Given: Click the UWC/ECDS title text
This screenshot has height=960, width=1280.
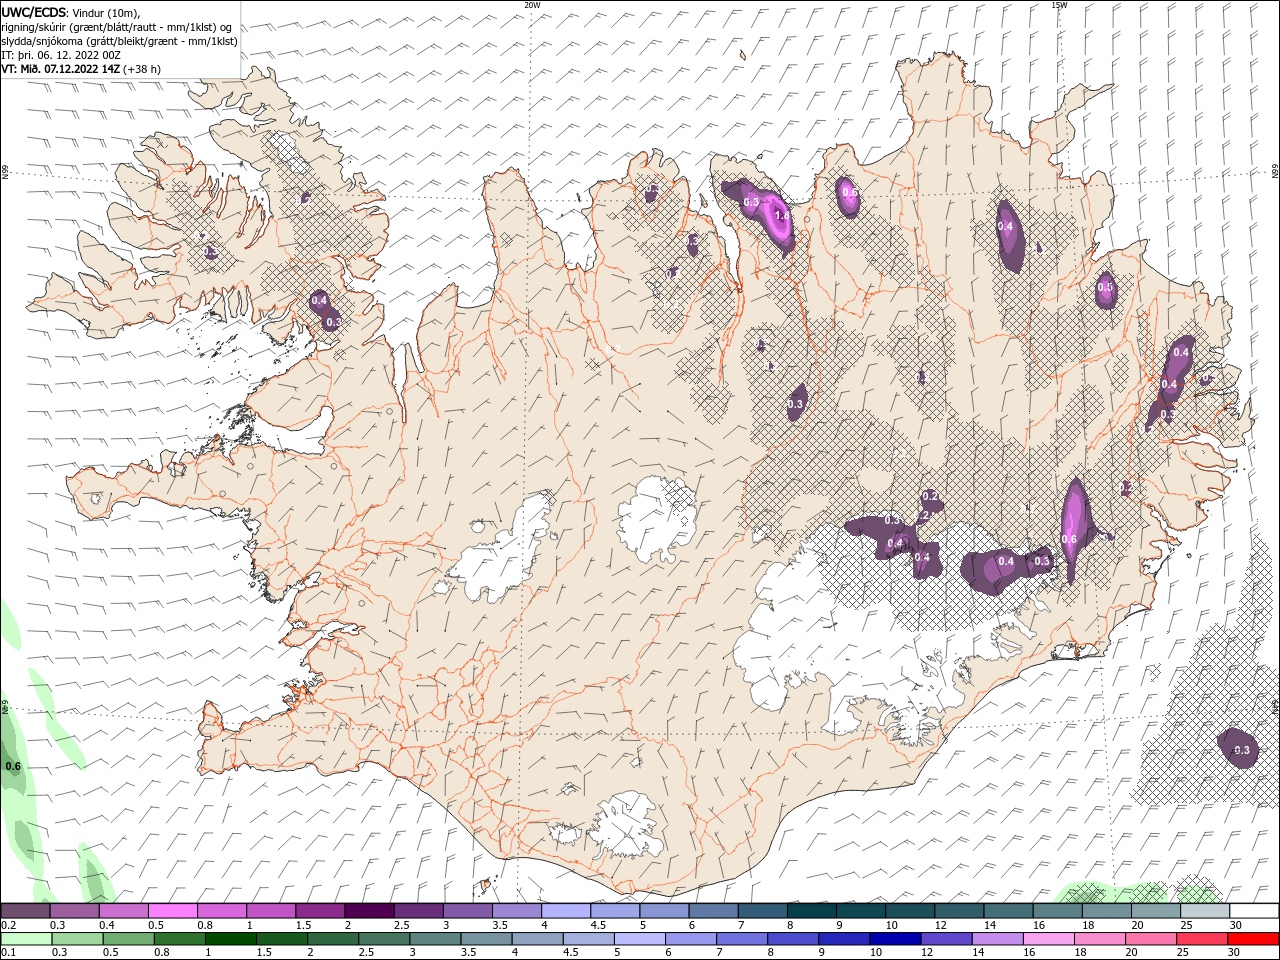Looking at the screenshot, I should pos(34,12).
